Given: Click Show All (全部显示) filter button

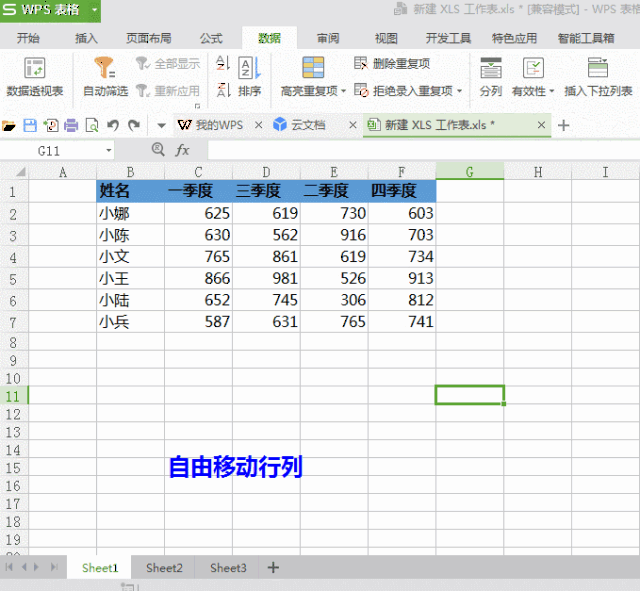Looking at the screenshot, I should [168, 64].
